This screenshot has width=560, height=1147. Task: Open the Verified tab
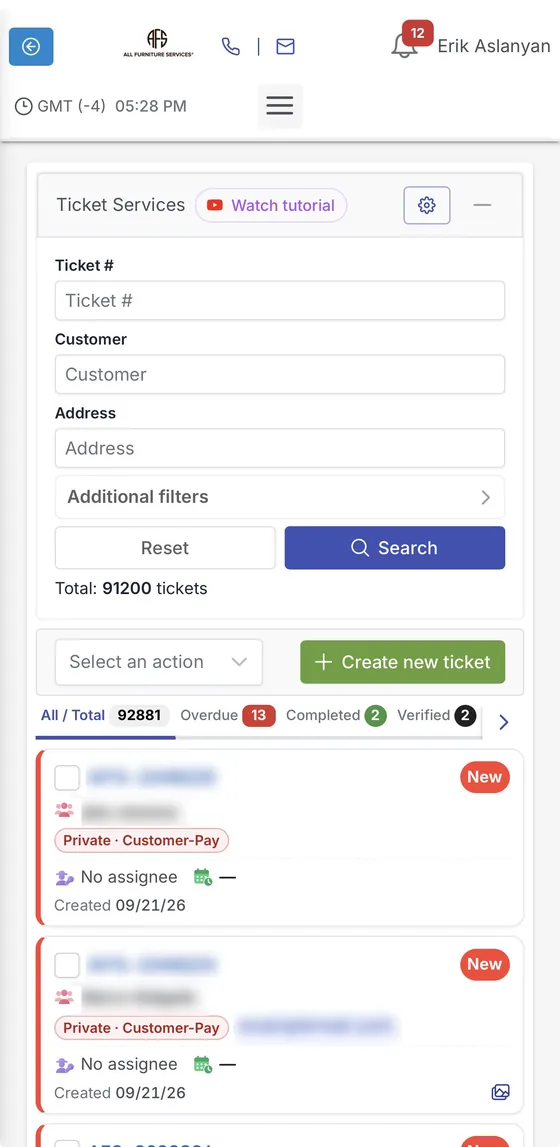[436, 715]
